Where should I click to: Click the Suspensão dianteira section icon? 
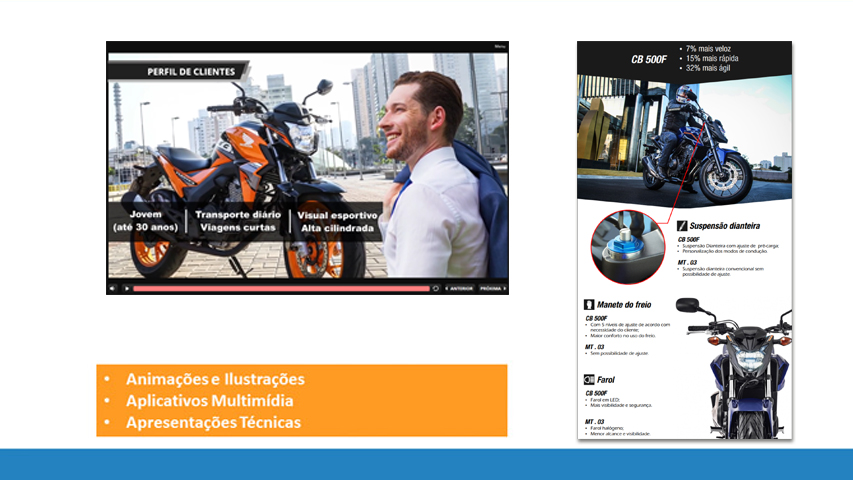683,226
